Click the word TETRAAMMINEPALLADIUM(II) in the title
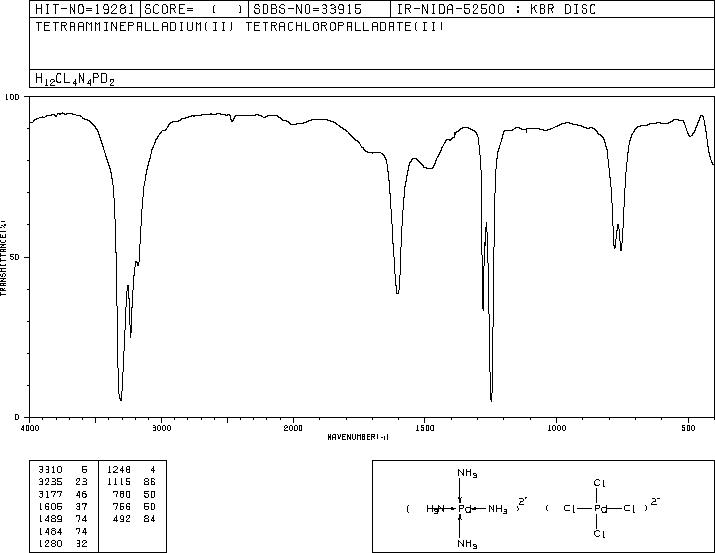This screenshot has height=553, width=715. pos(135,26)
